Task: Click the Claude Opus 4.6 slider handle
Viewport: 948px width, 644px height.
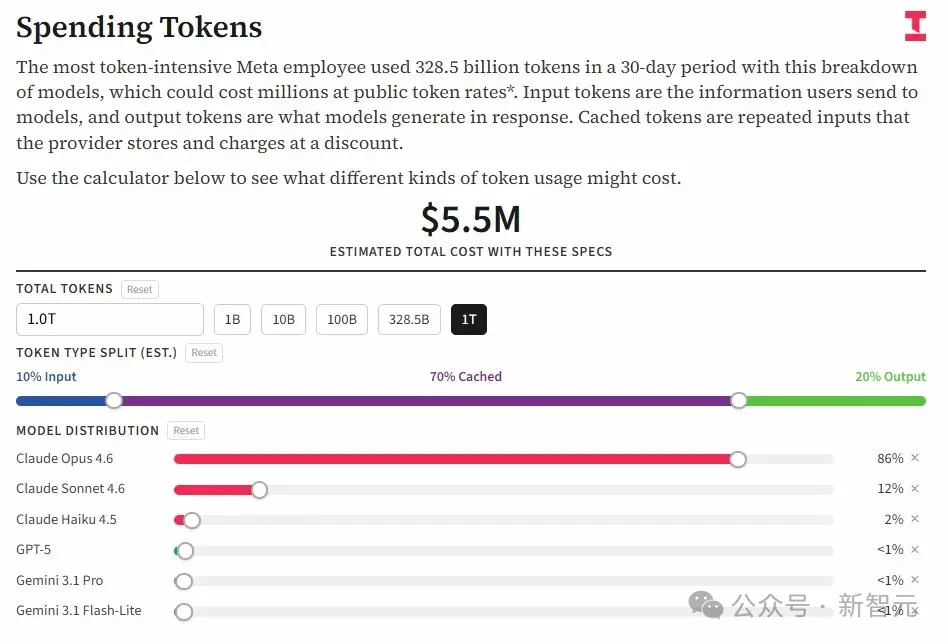Action: tap(738, 458)
